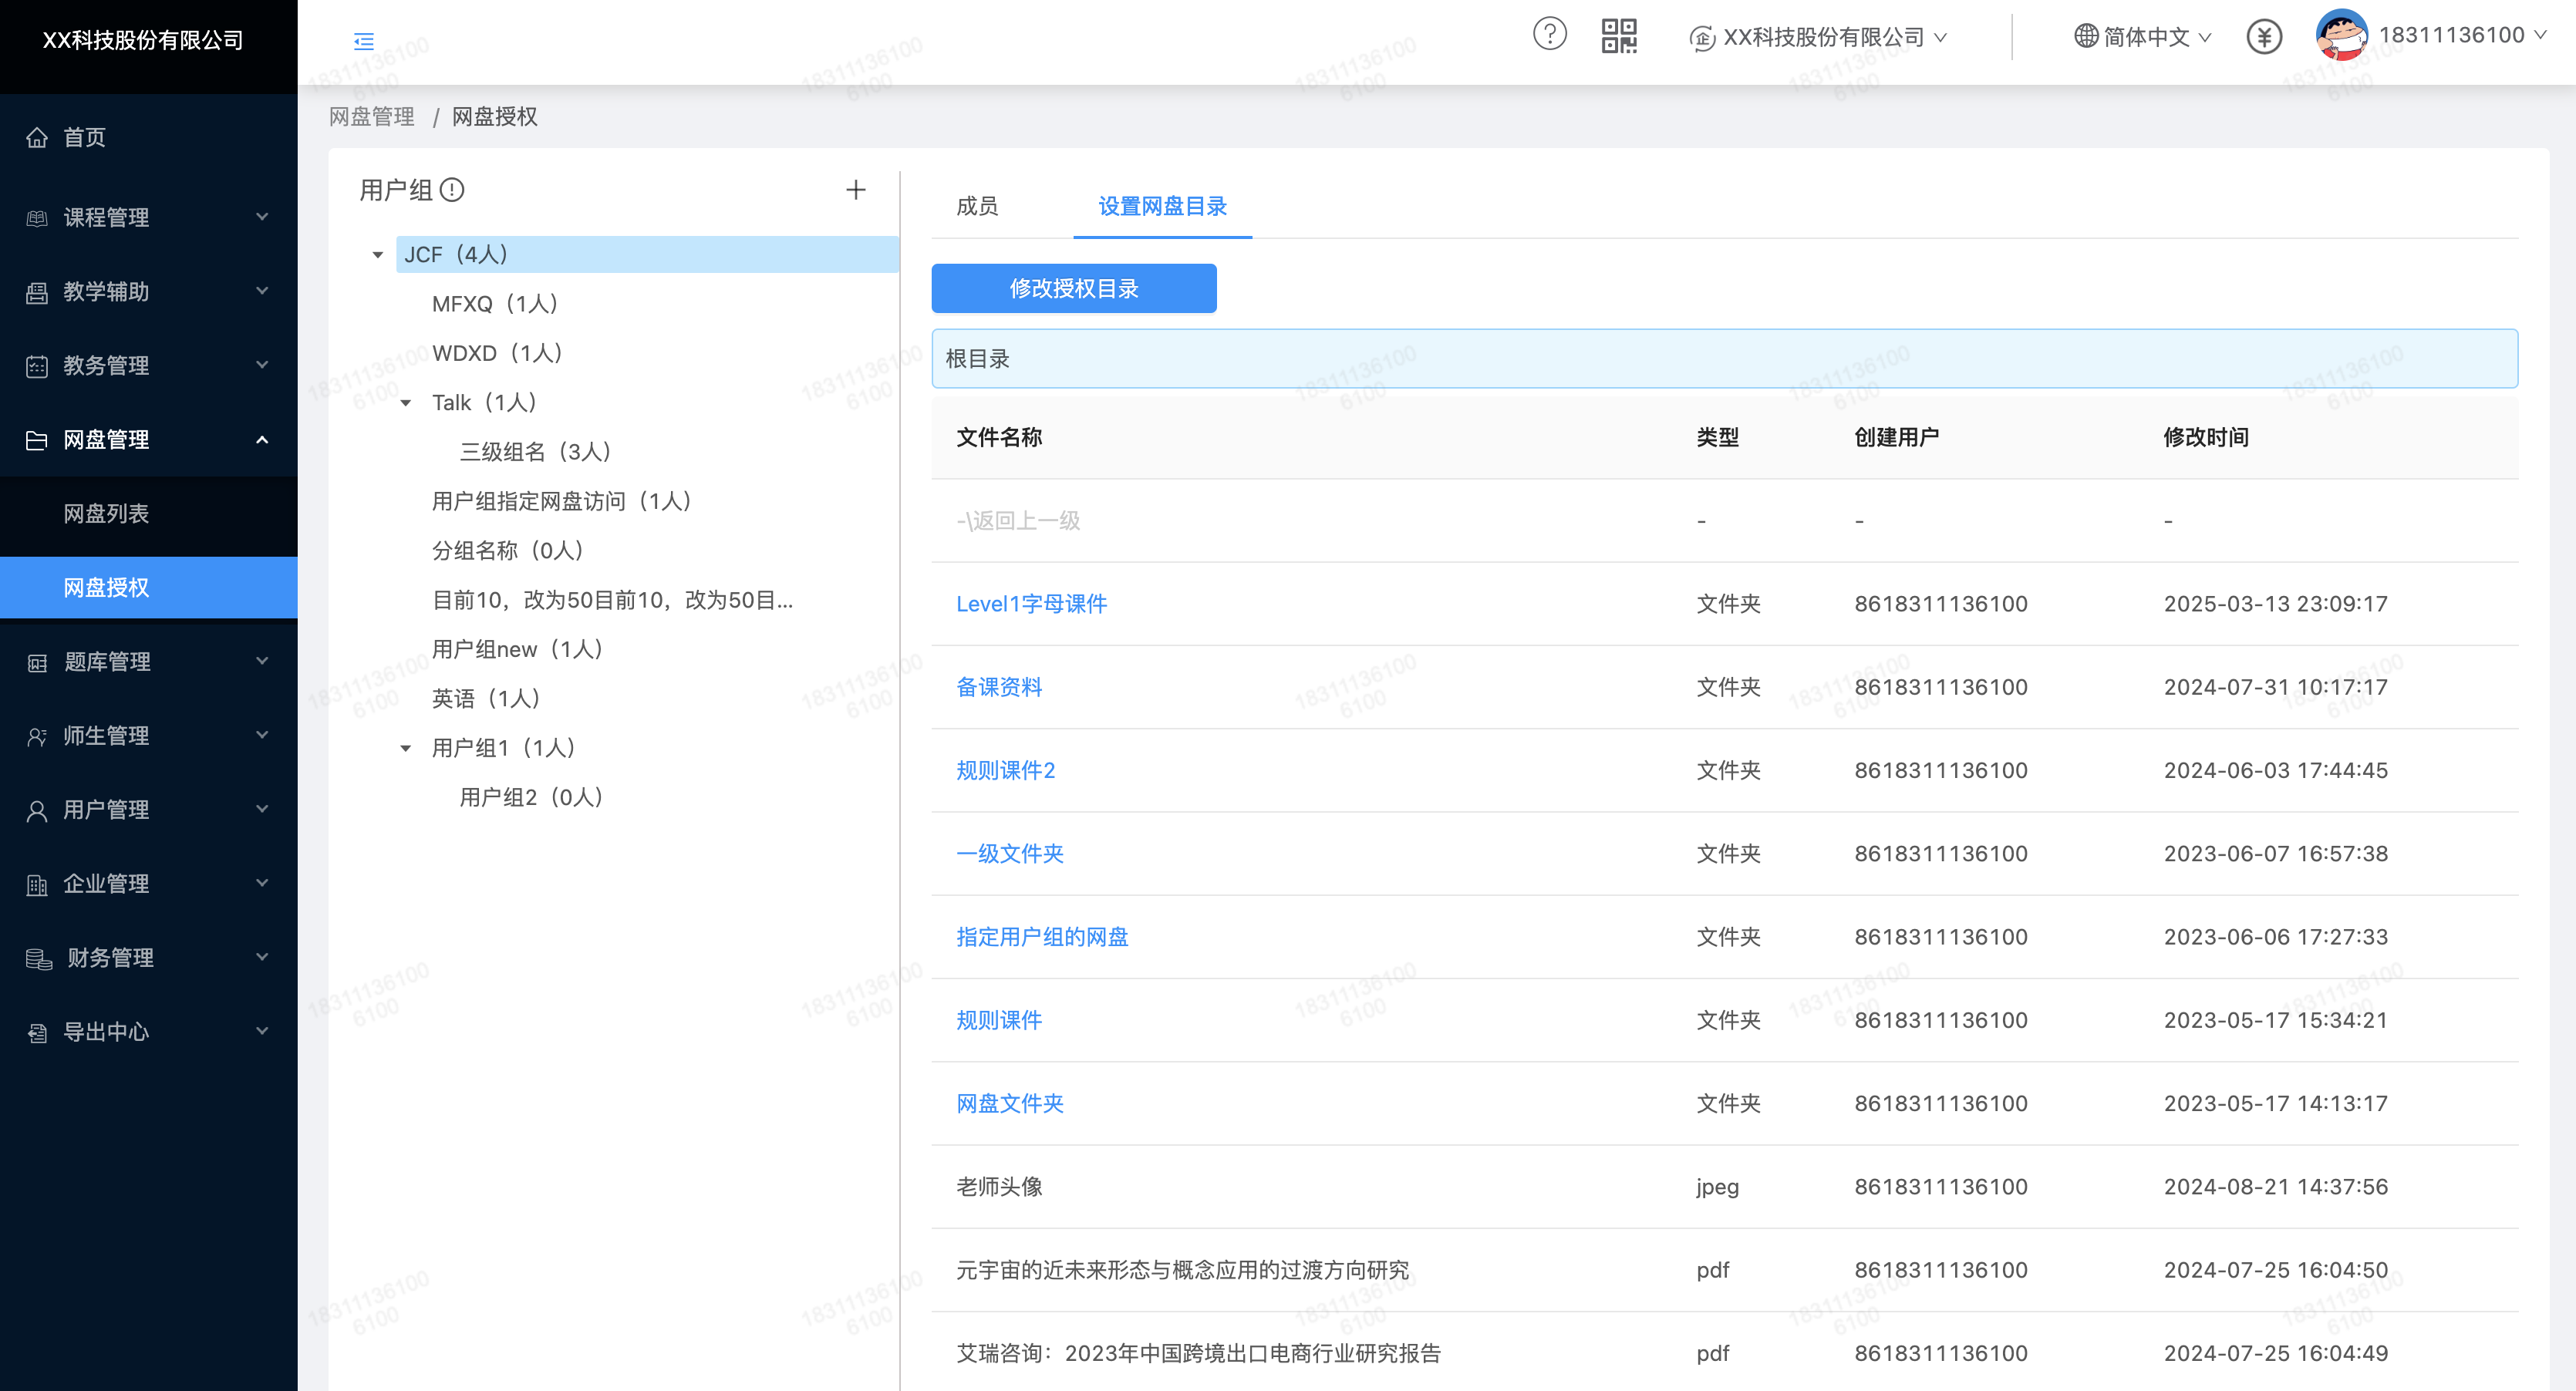Select the 三级组名 user group
Viewport: 2576px width, 1391px height.
[535, 452]
